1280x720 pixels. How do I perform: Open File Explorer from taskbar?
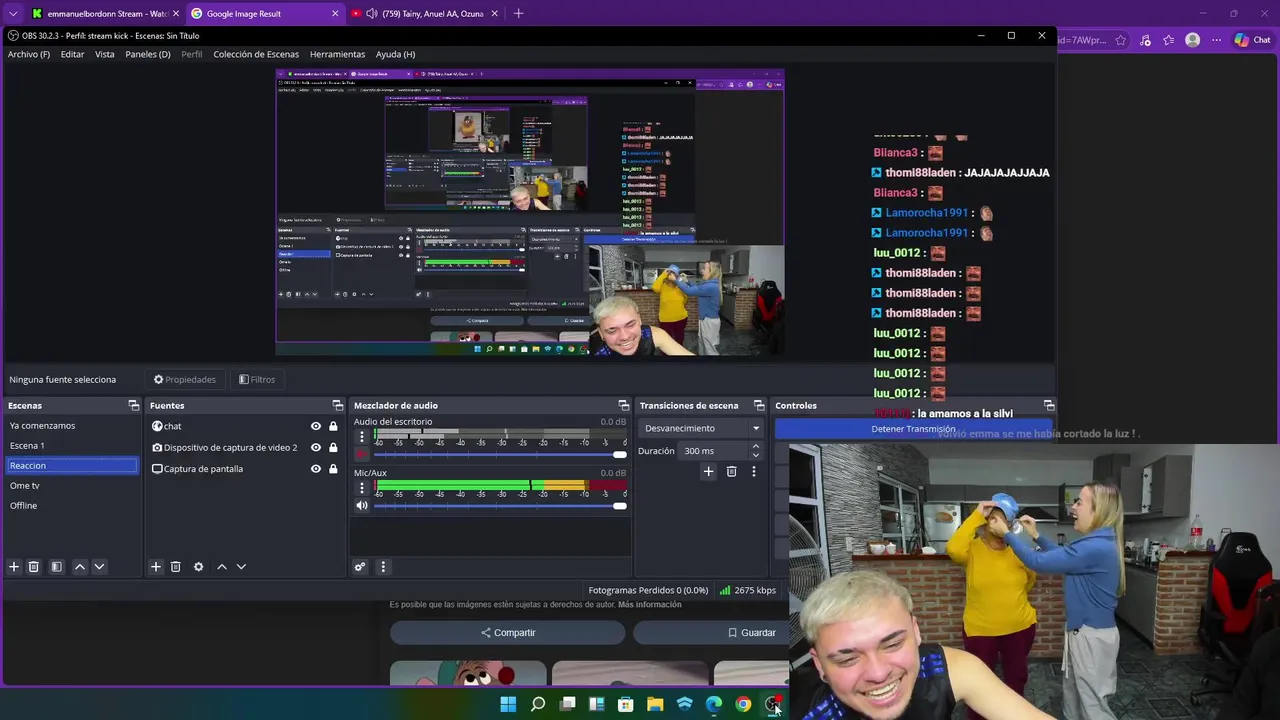tap(655, 704)
